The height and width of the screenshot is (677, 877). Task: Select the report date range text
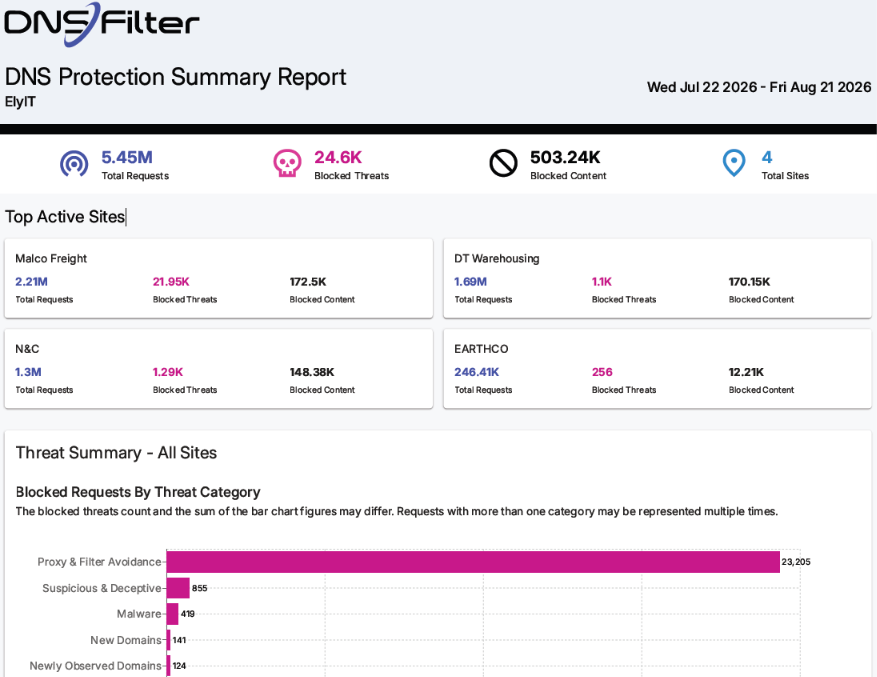tap(759, 87)
